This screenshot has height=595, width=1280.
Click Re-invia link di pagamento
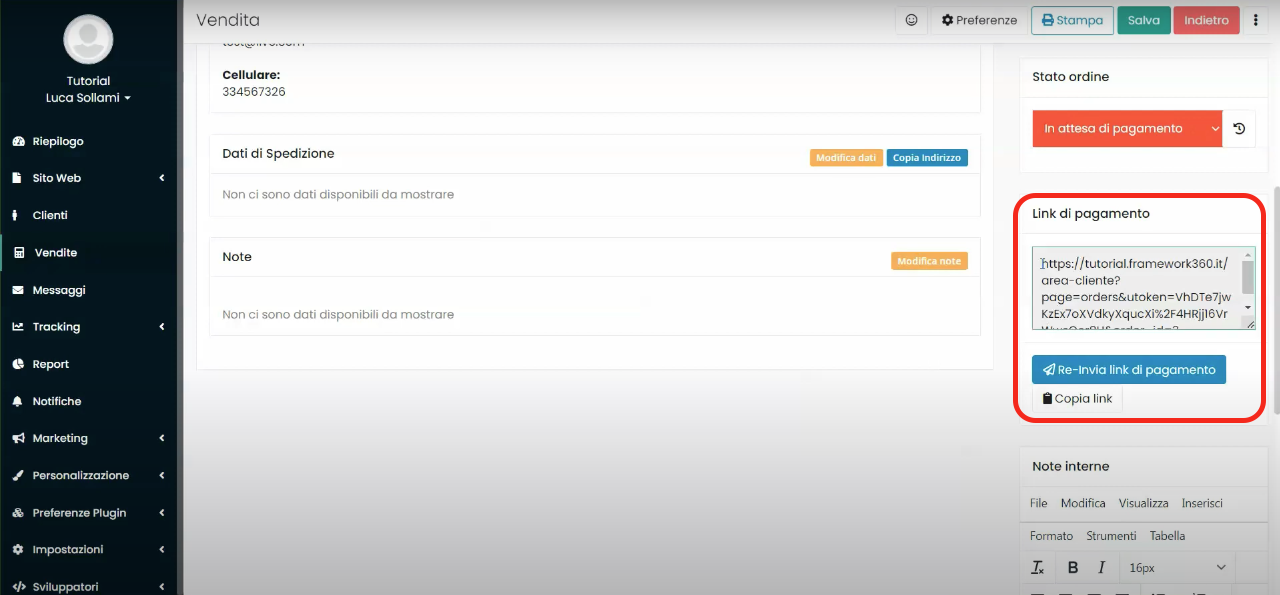(1128, 369)
